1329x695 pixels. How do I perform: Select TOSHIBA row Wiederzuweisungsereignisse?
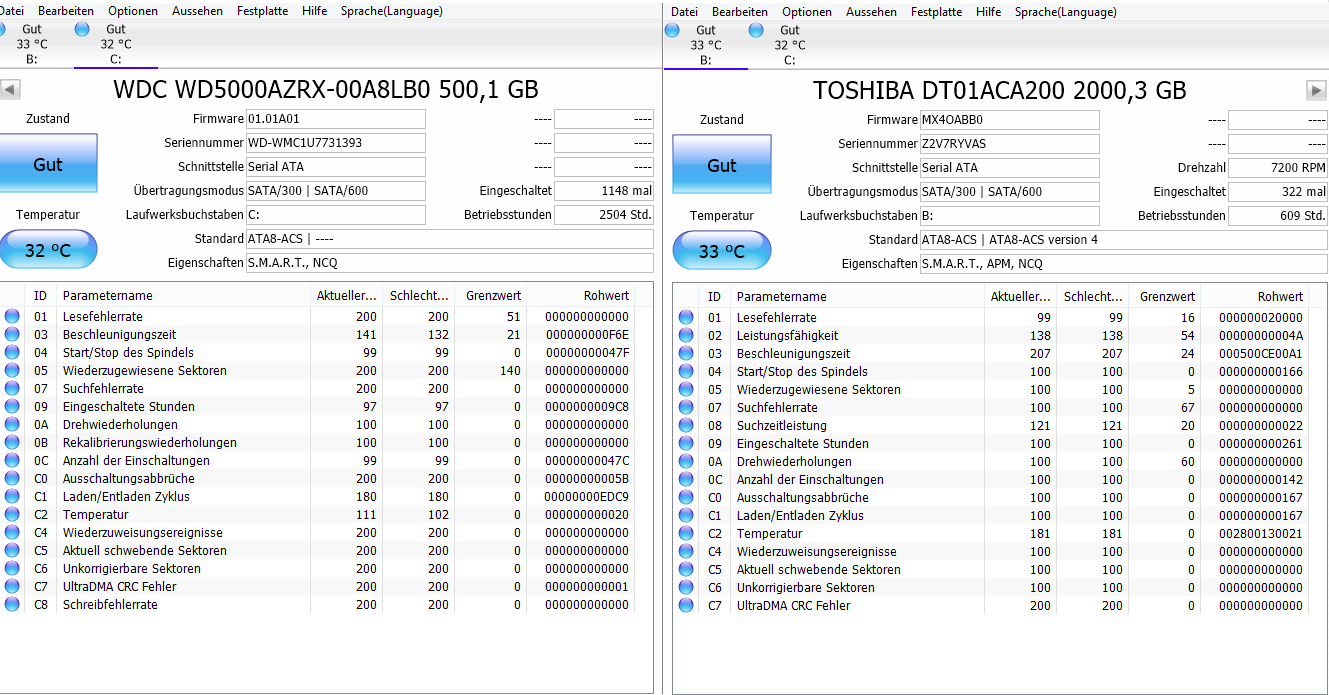point(992,551)
